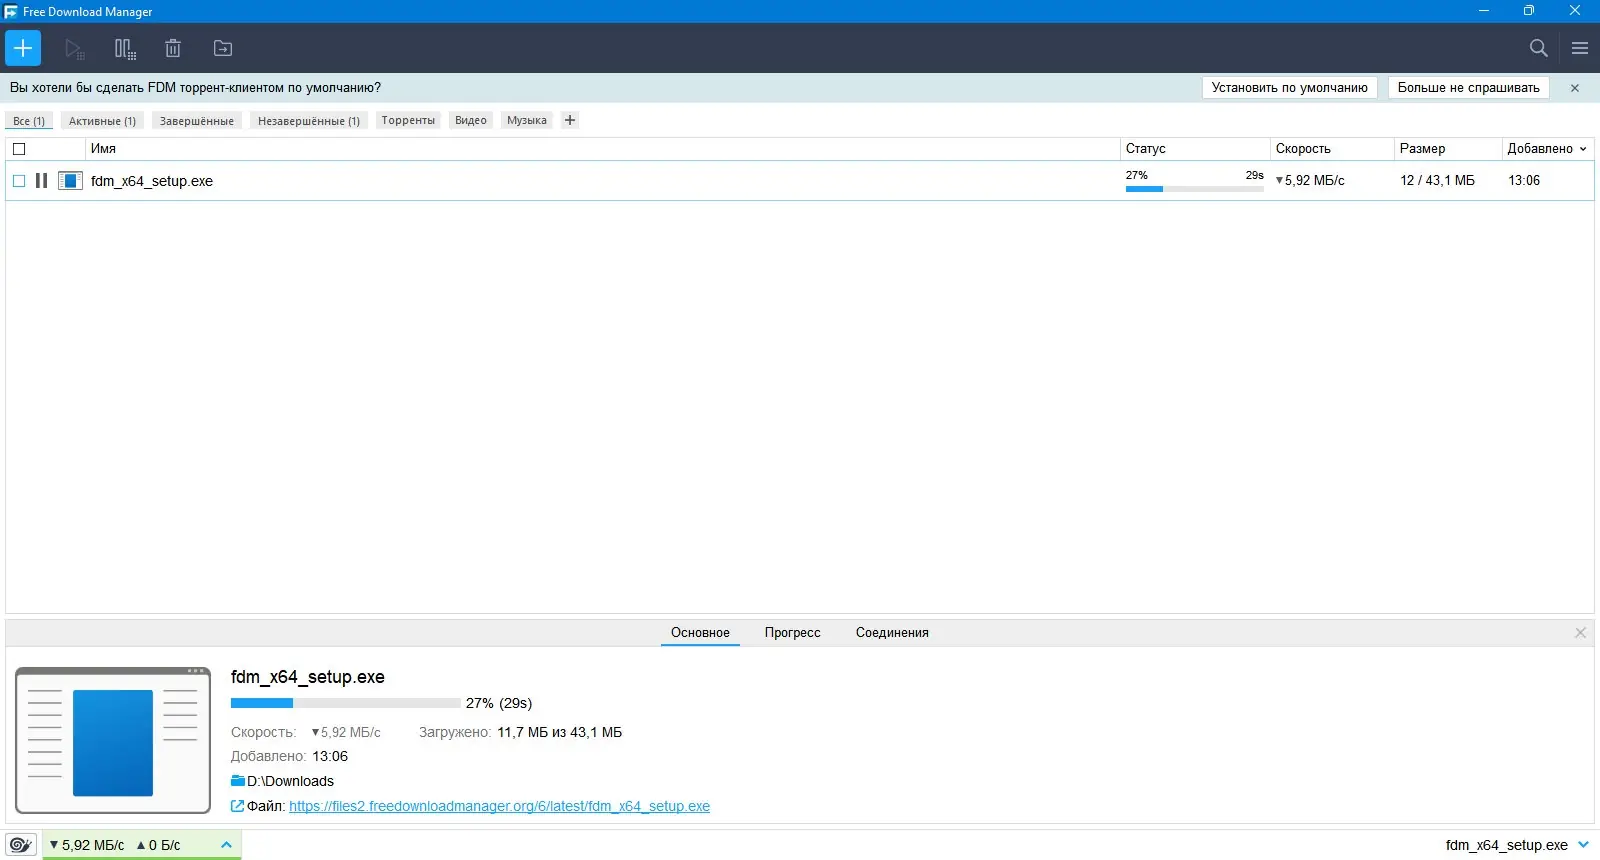Delete selected download with trash icon
The height and width of the screenshot is (860, 1600).
tap(173, 48)
